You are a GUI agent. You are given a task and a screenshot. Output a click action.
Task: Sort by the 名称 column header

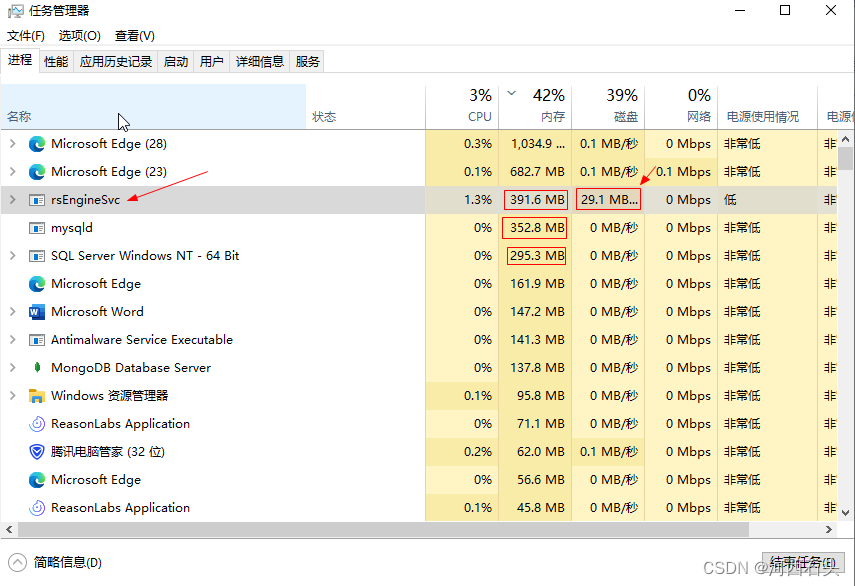[x=154, y=107]
